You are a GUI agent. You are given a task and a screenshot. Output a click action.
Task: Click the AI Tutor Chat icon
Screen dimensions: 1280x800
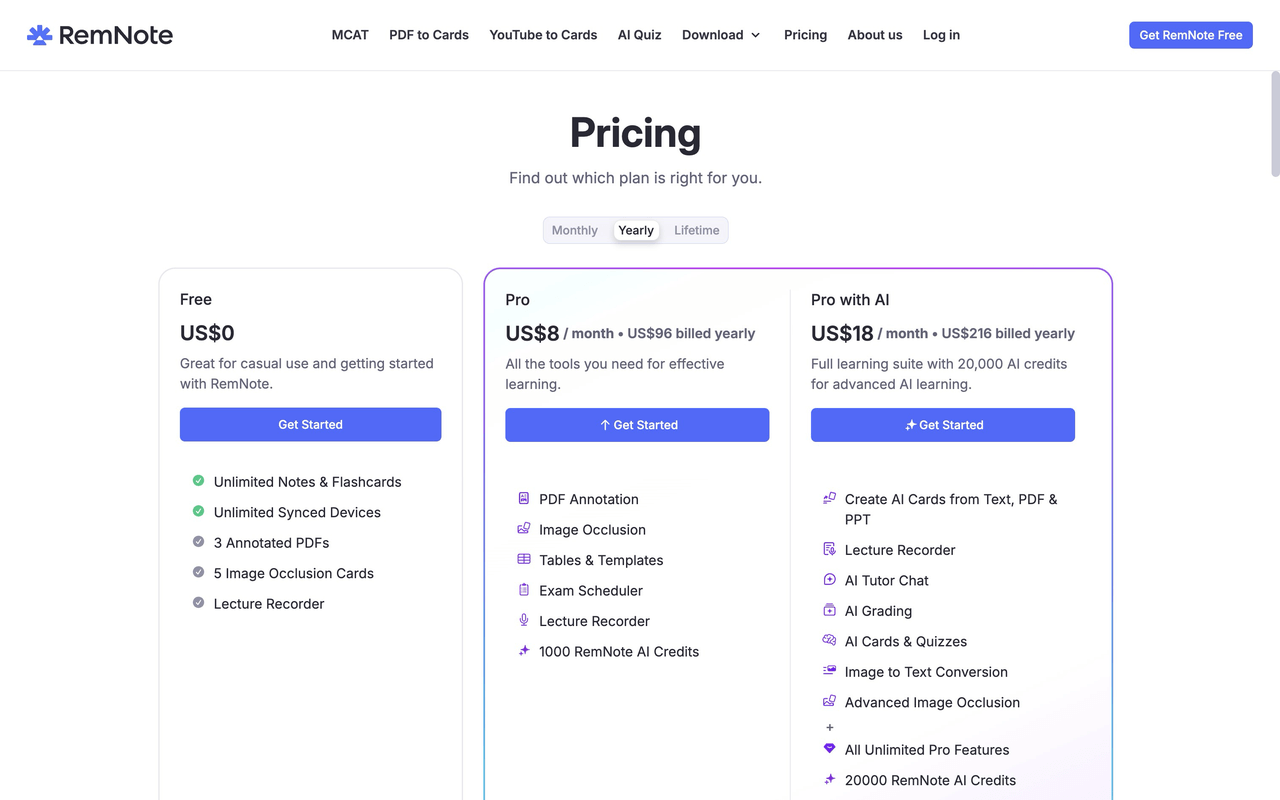tap(829, 579)
